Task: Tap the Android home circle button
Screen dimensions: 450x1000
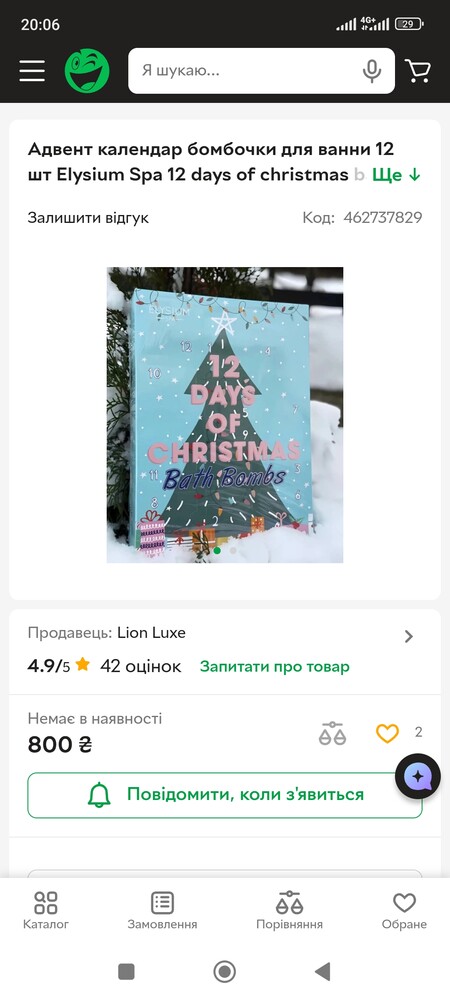Action: 224,971
